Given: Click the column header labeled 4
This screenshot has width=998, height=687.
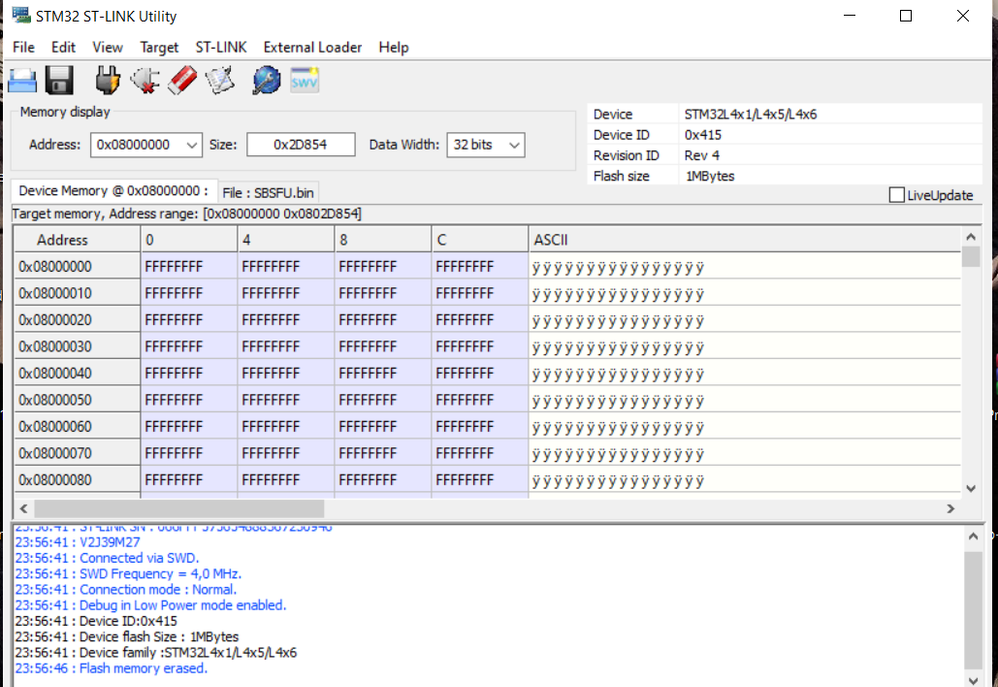Looking at the screenshot, I should click(x=286, y=240).
